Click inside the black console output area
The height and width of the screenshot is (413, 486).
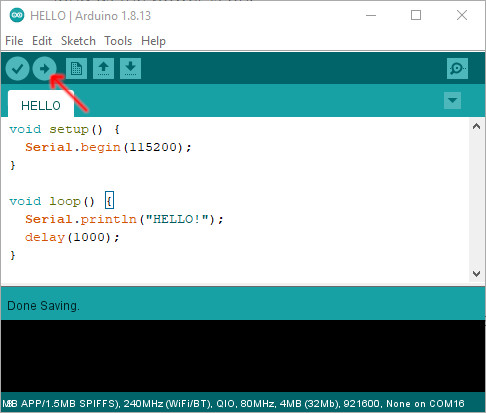click(x=243, y=356)
